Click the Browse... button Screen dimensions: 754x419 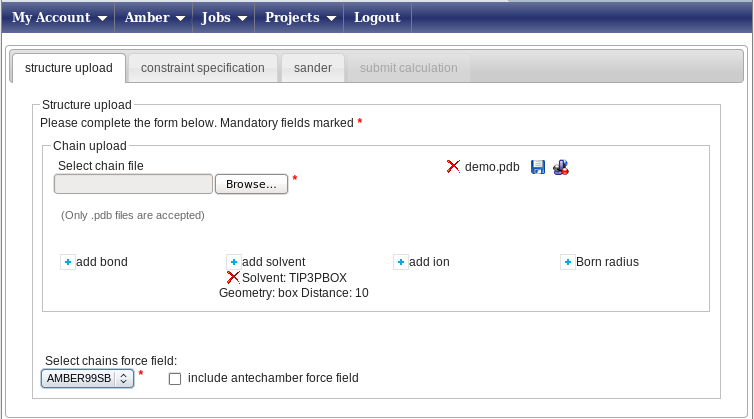point(251,184)
